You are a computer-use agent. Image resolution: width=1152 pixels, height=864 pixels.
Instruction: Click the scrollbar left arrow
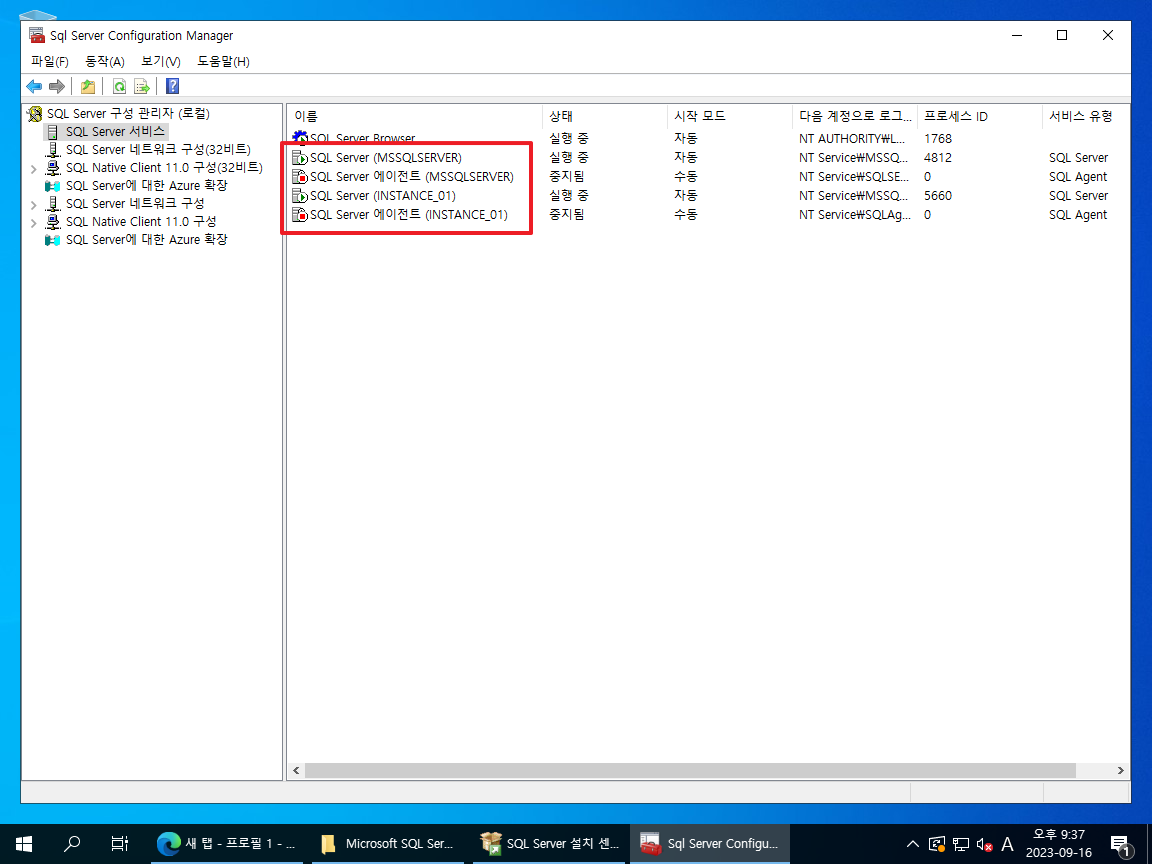point(296,771)
